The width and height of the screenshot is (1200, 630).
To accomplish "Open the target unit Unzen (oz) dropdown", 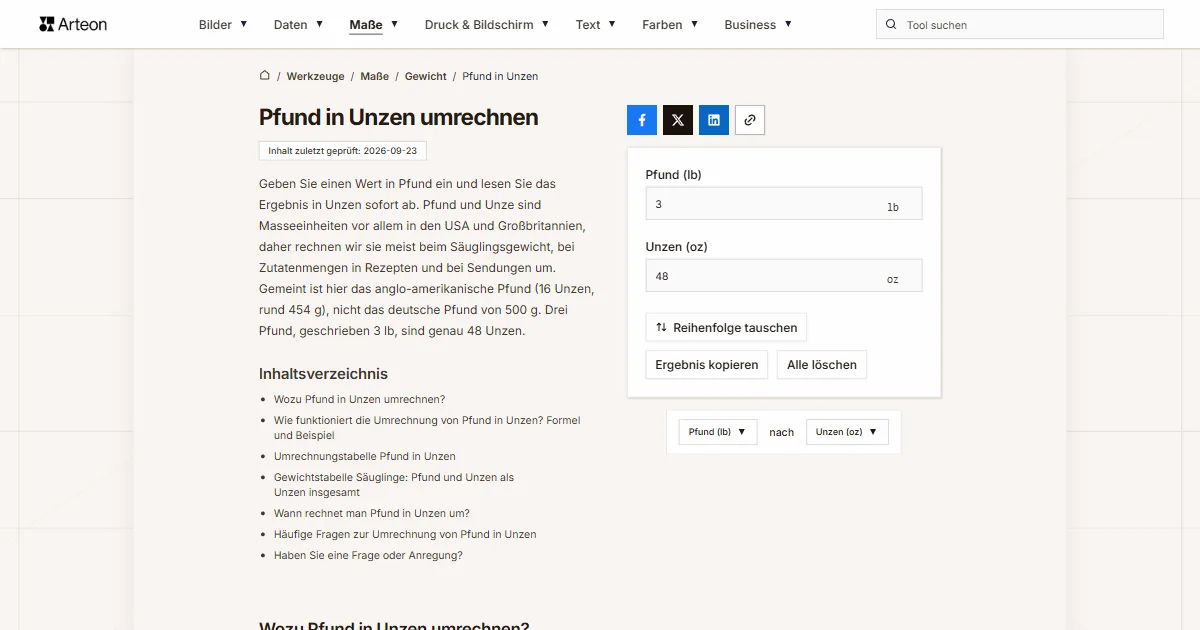I will pyautogui.click(x=847, y=432).
